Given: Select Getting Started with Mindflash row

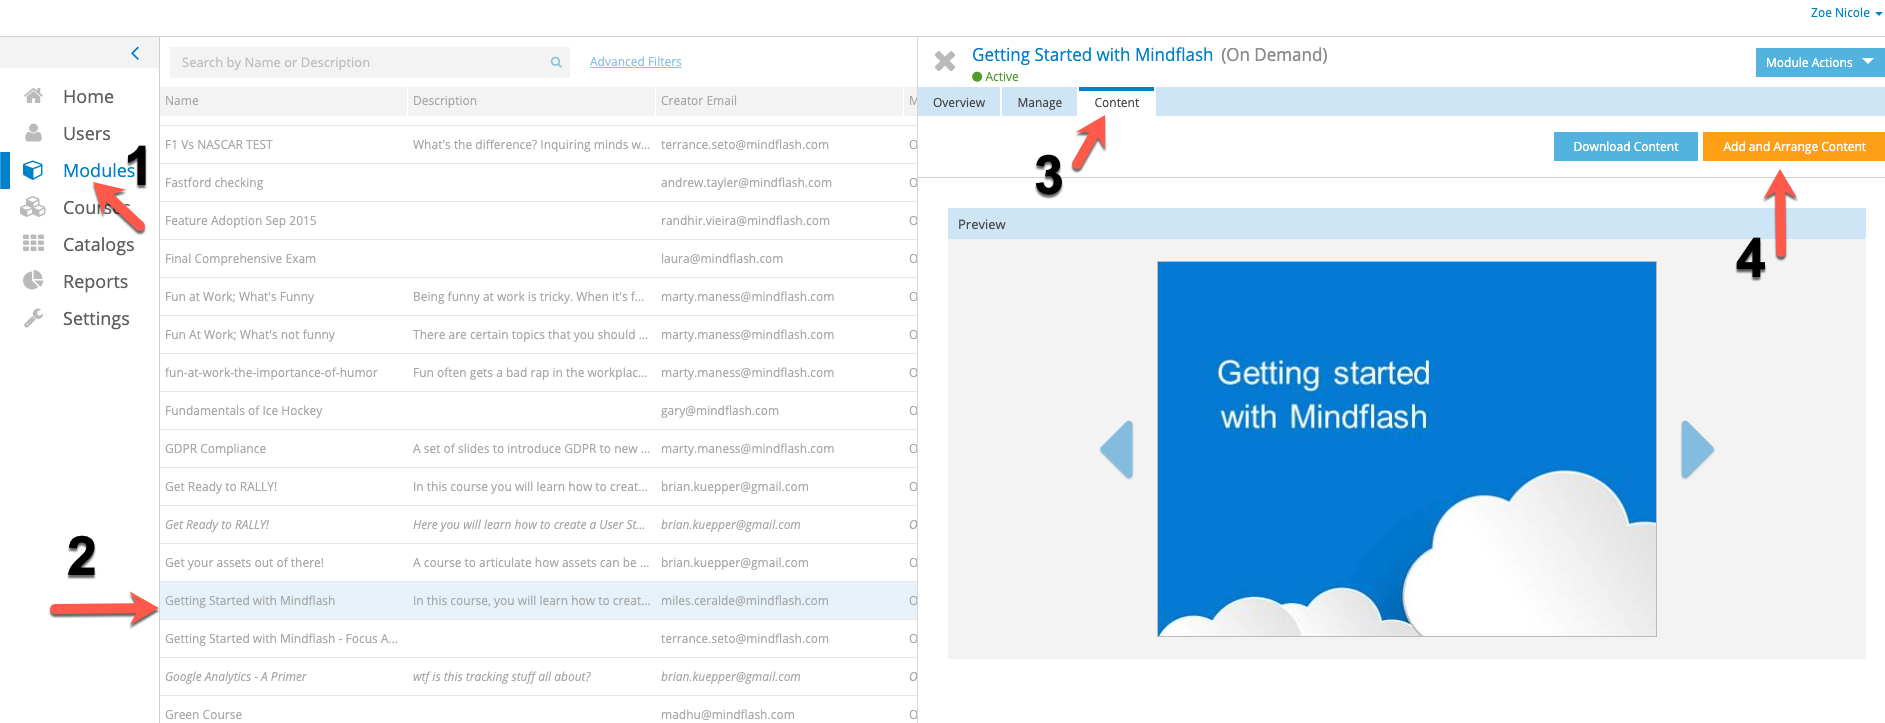Looking at the screenshot, I should tap(538, 601).
